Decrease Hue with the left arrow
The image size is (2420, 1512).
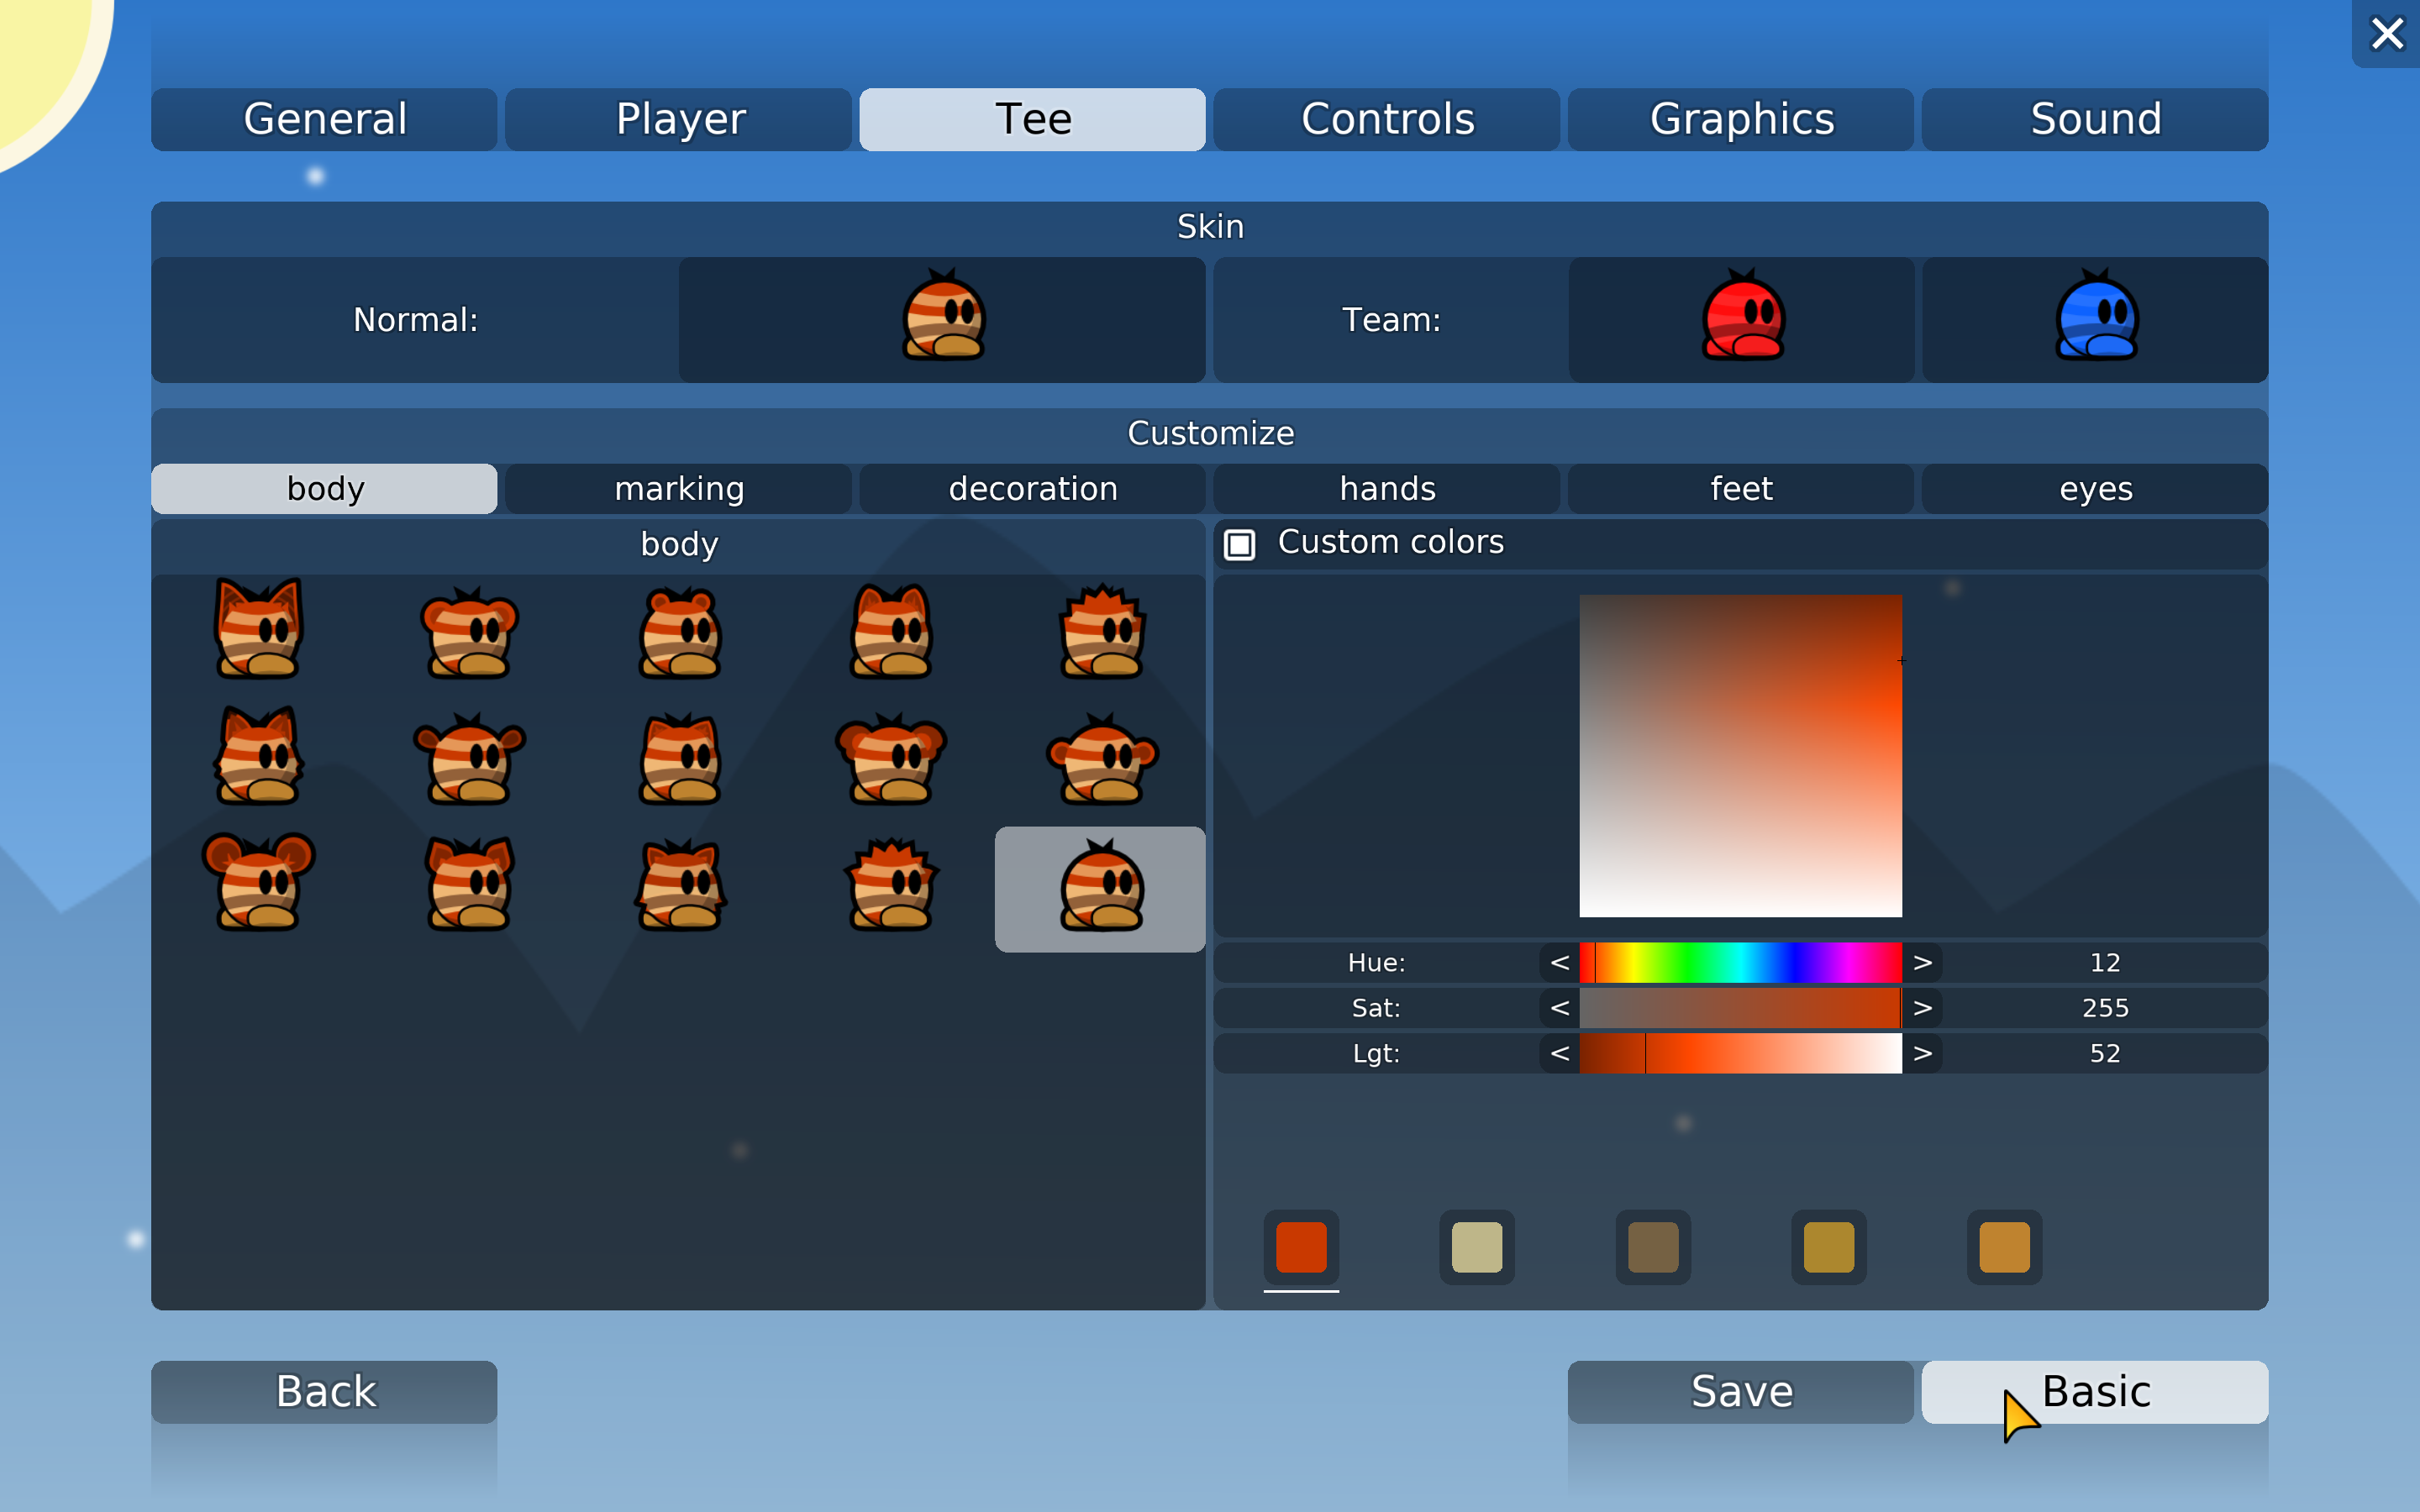1559,963
